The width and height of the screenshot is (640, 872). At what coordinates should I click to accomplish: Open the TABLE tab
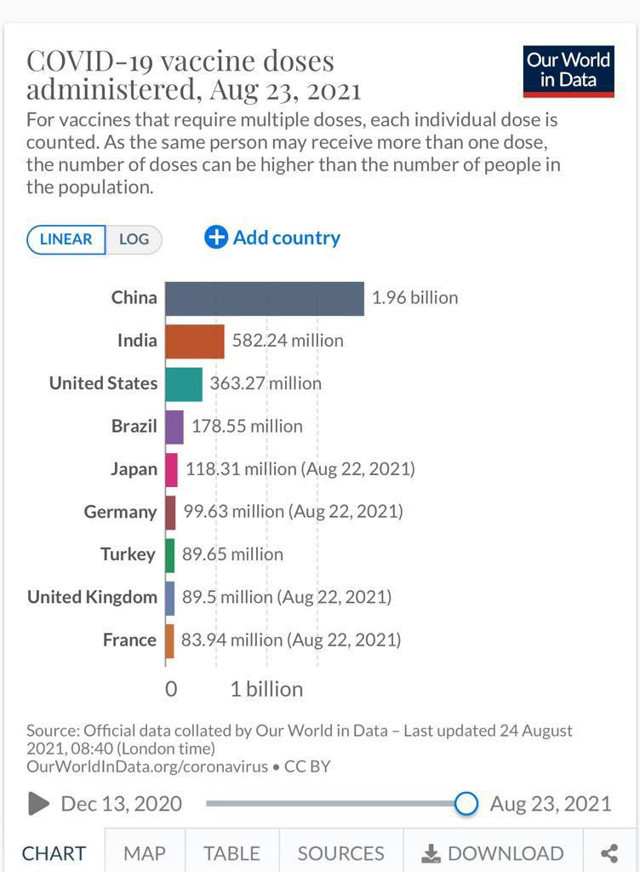(231, 853)
